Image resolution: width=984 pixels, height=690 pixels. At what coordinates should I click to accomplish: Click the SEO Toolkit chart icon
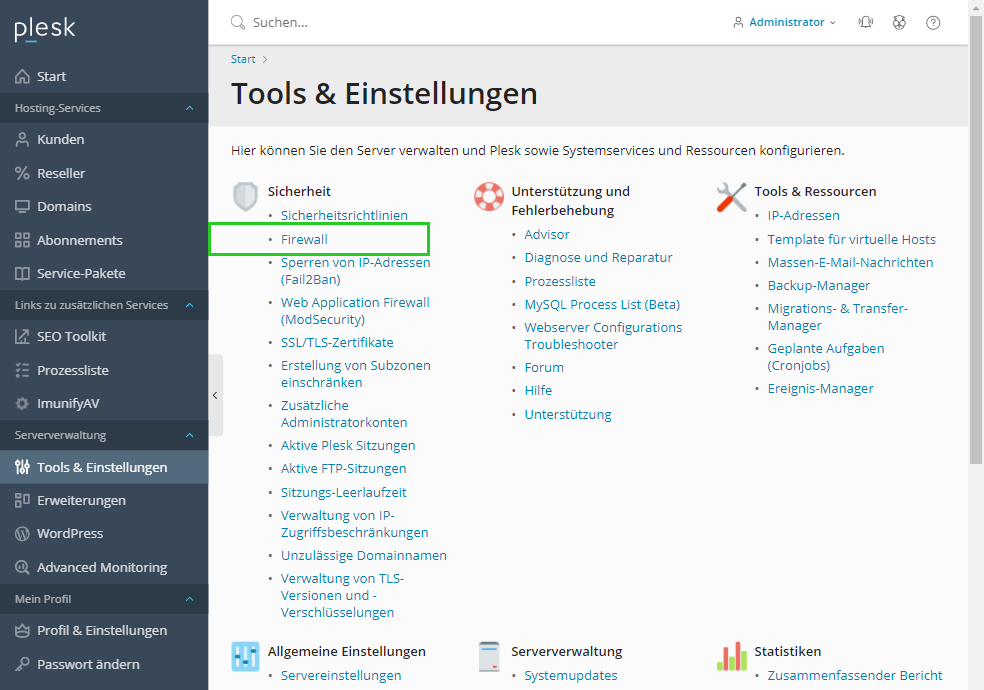point(22,336)
